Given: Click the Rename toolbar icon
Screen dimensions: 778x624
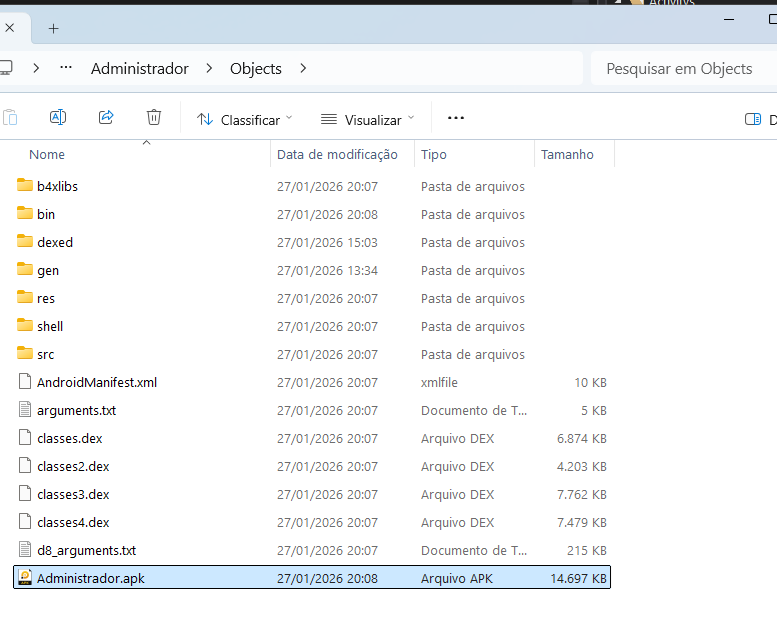Looking at the screenshot, I should 58,118.
